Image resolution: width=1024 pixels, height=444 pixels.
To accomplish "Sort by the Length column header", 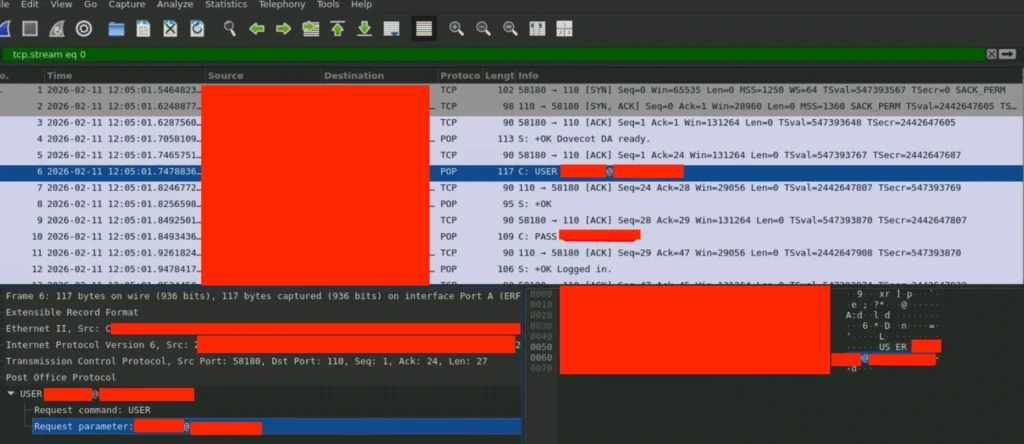I will click(x=500, y=76).
